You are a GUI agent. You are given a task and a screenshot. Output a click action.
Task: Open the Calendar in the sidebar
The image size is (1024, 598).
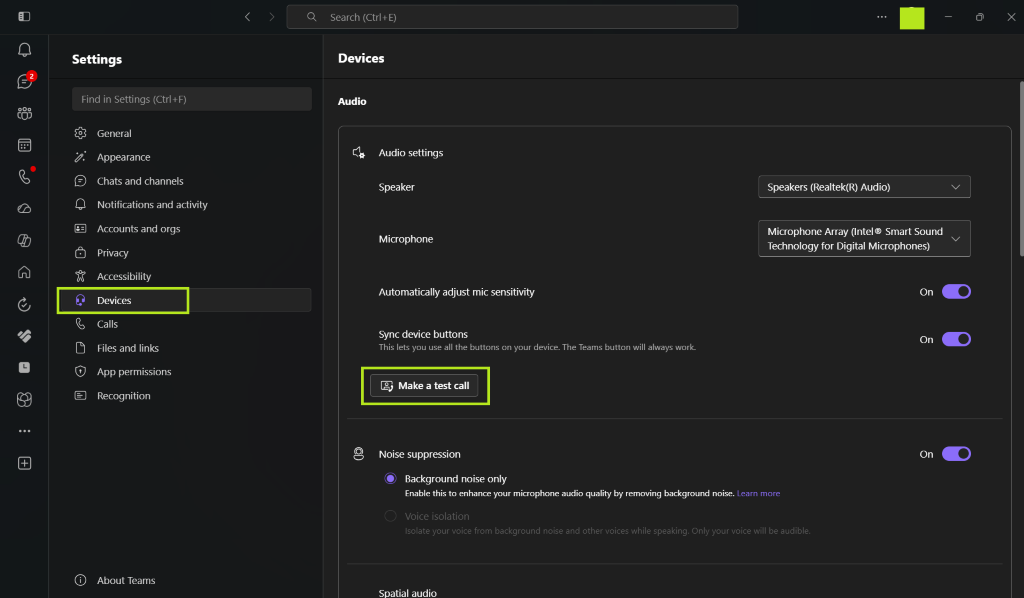(x=24, y=145)
